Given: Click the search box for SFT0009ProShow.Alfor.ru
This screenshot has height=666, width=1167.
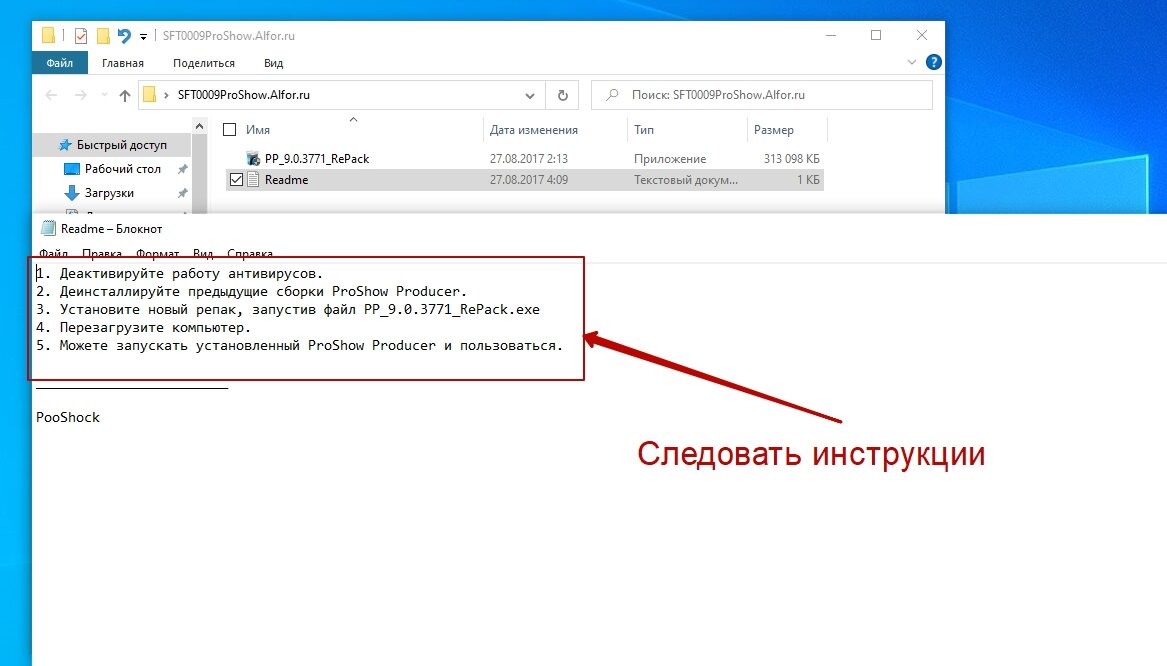Looking at the screenshot, I should pyautogui.click(x=761, y=95).
